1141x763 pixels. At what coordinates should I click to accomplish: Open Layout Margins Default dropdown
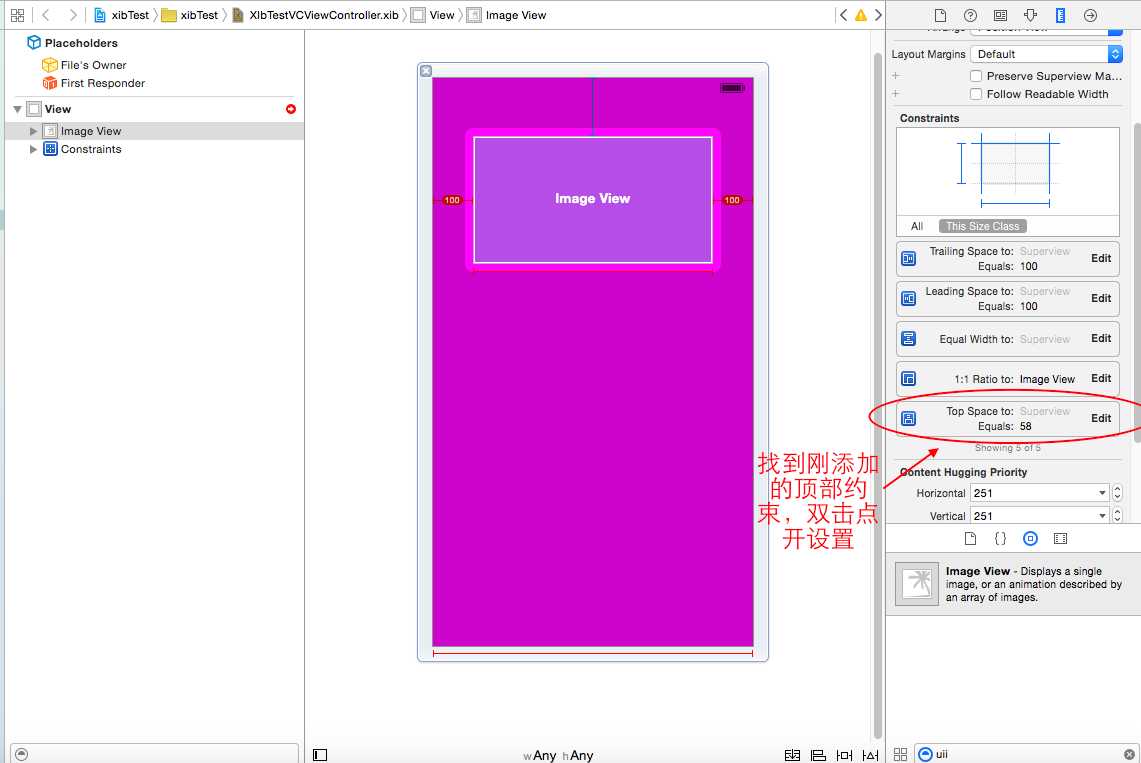[1046, 54]
